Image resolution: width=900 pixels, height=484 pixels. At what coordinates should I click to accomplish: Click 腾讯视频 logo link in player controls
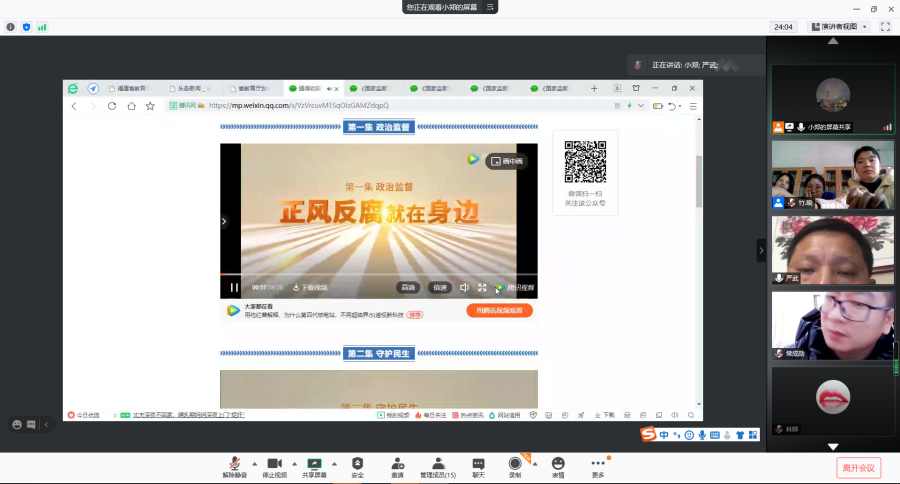[x=515, y=287]
